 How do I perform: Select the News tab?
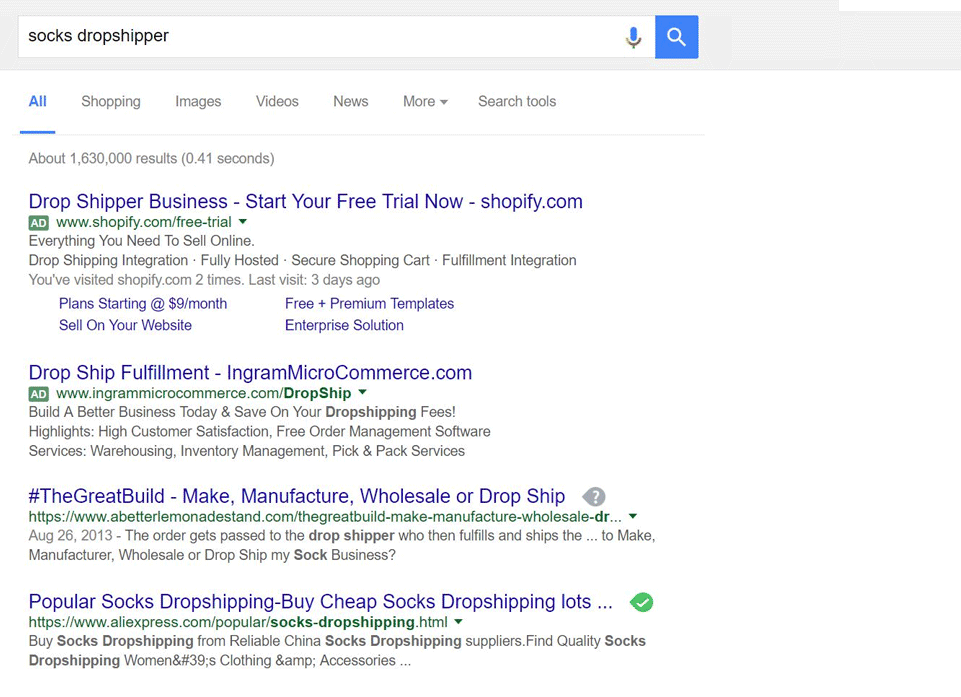click(351, 102)
